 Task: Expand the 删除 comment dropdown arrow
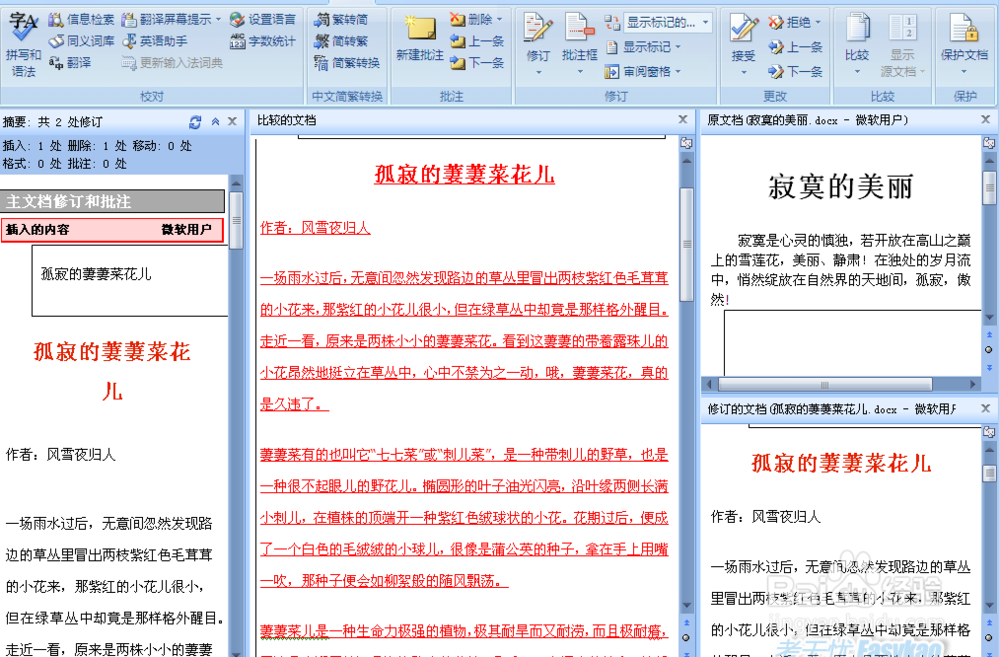[499, 20]
